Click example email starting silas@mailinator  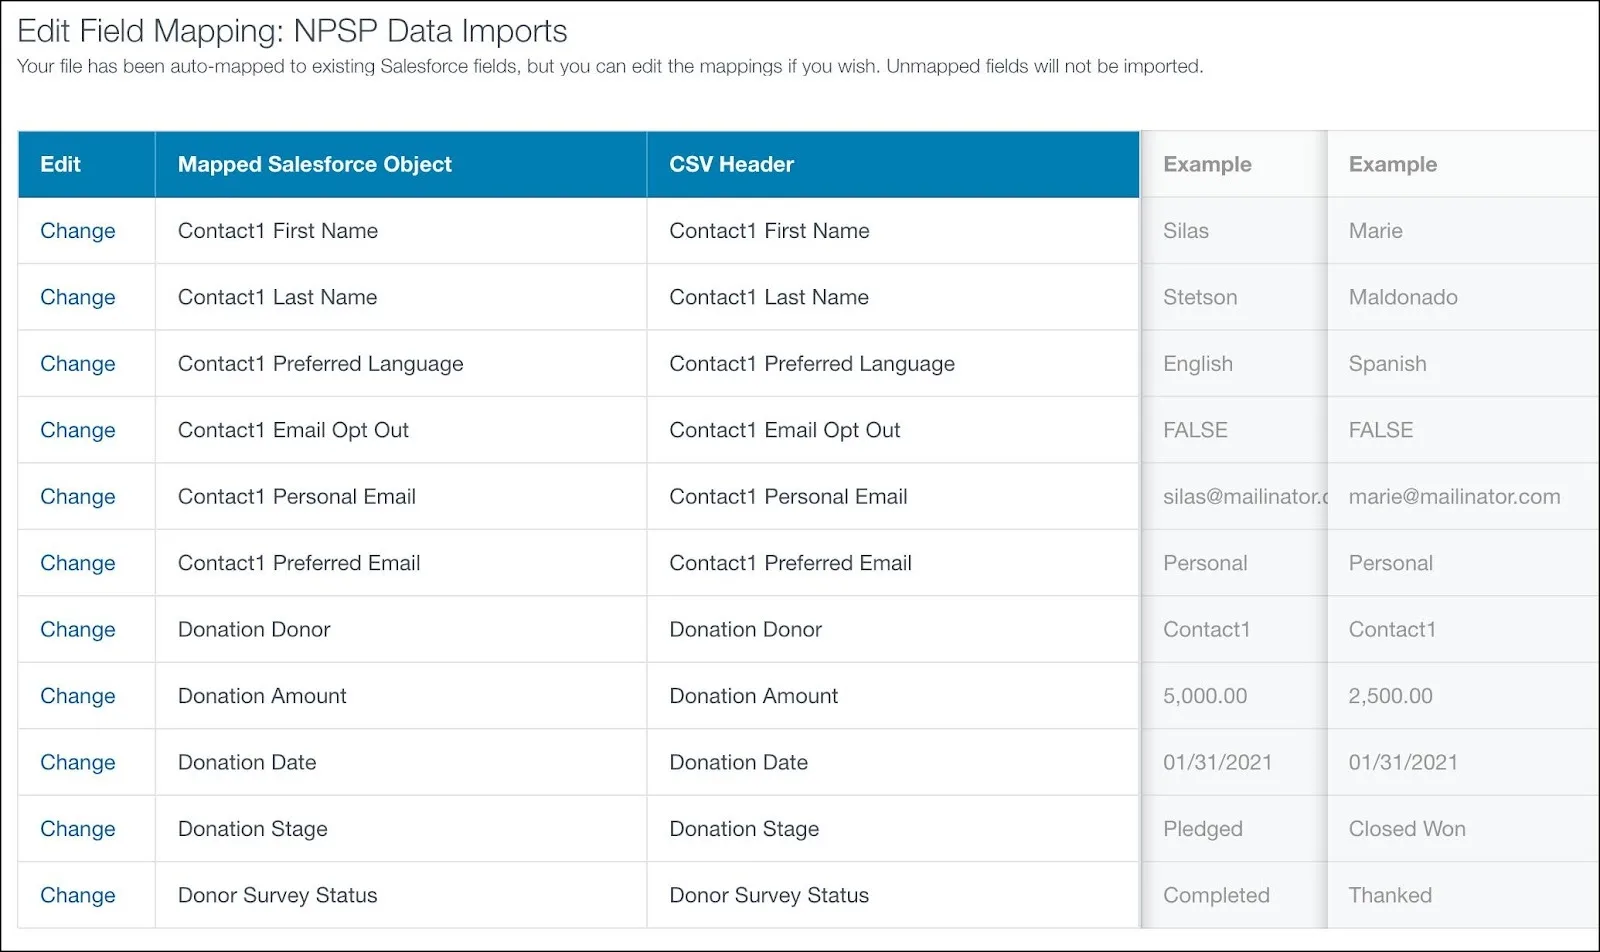tap(1245, 497)
